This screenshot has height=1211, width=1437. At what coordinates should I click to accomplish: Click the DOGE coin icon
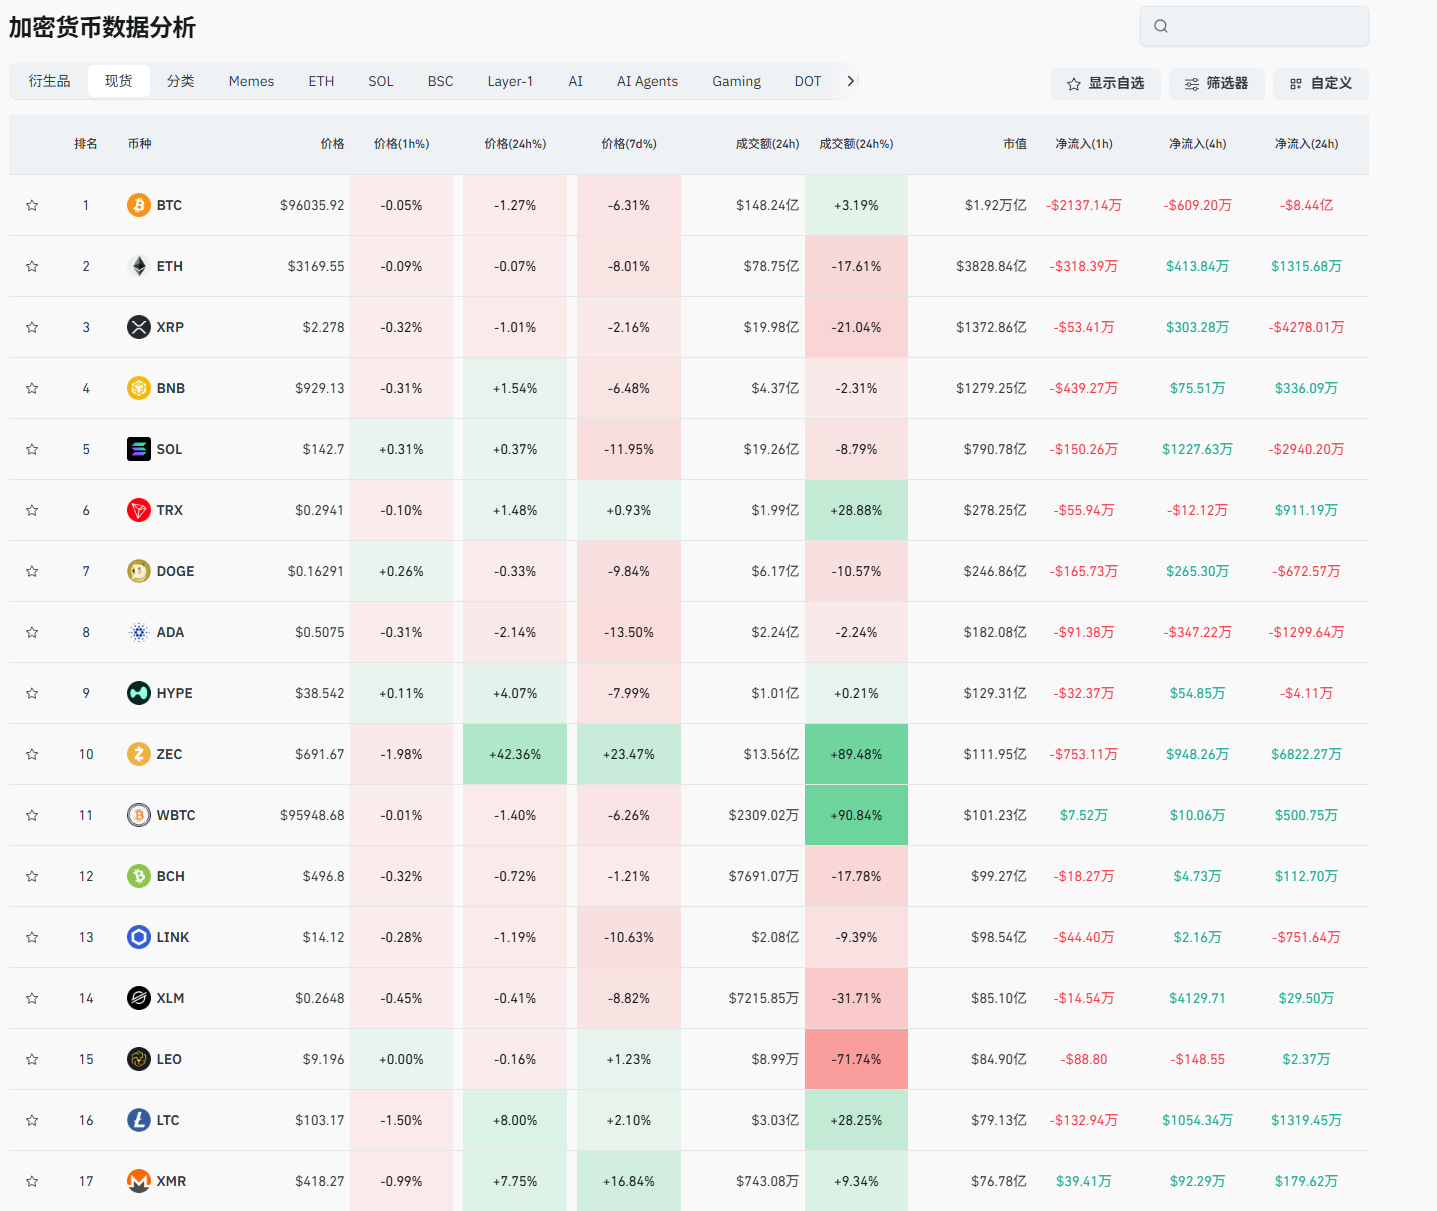(139, 571)
